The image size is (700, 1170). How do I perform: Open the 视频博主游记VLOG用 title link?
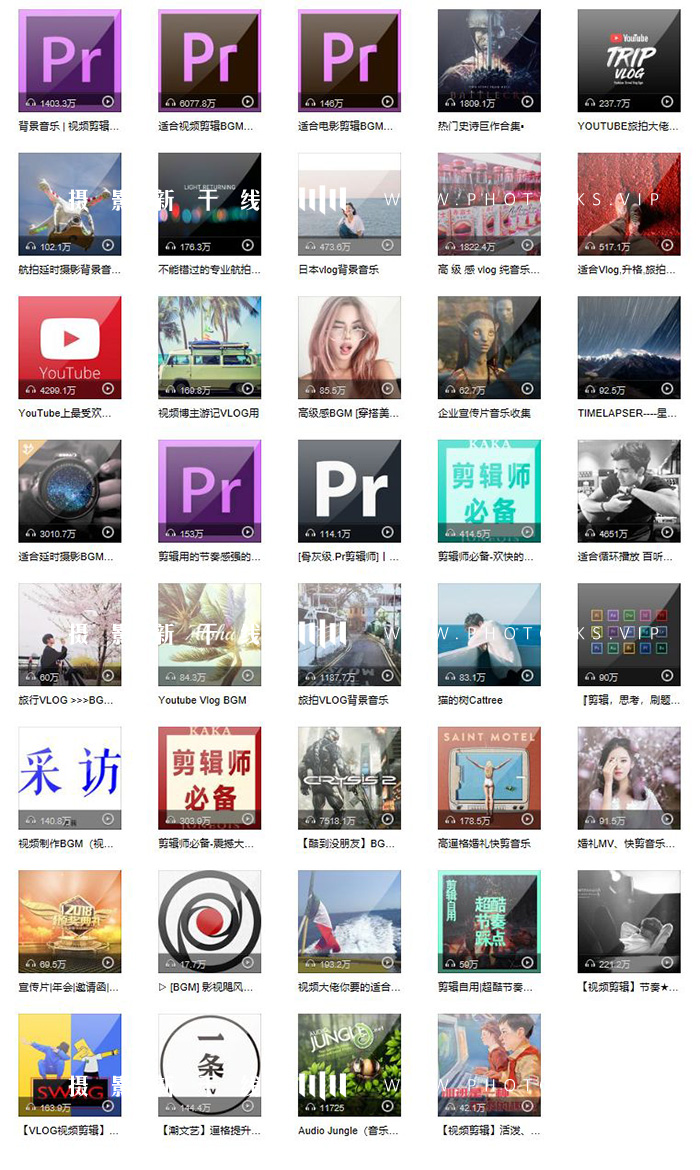tap(208, 413)
